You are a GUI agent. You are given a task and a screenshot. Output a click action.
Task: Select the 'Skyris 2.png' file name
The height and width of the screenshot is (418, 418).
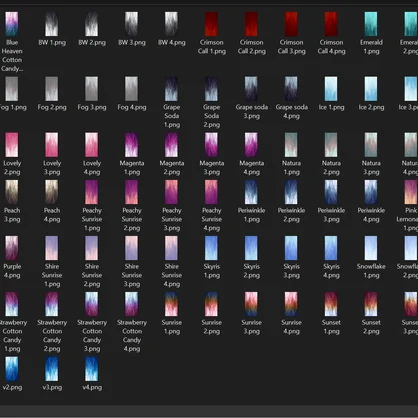(x=251, y=271)
